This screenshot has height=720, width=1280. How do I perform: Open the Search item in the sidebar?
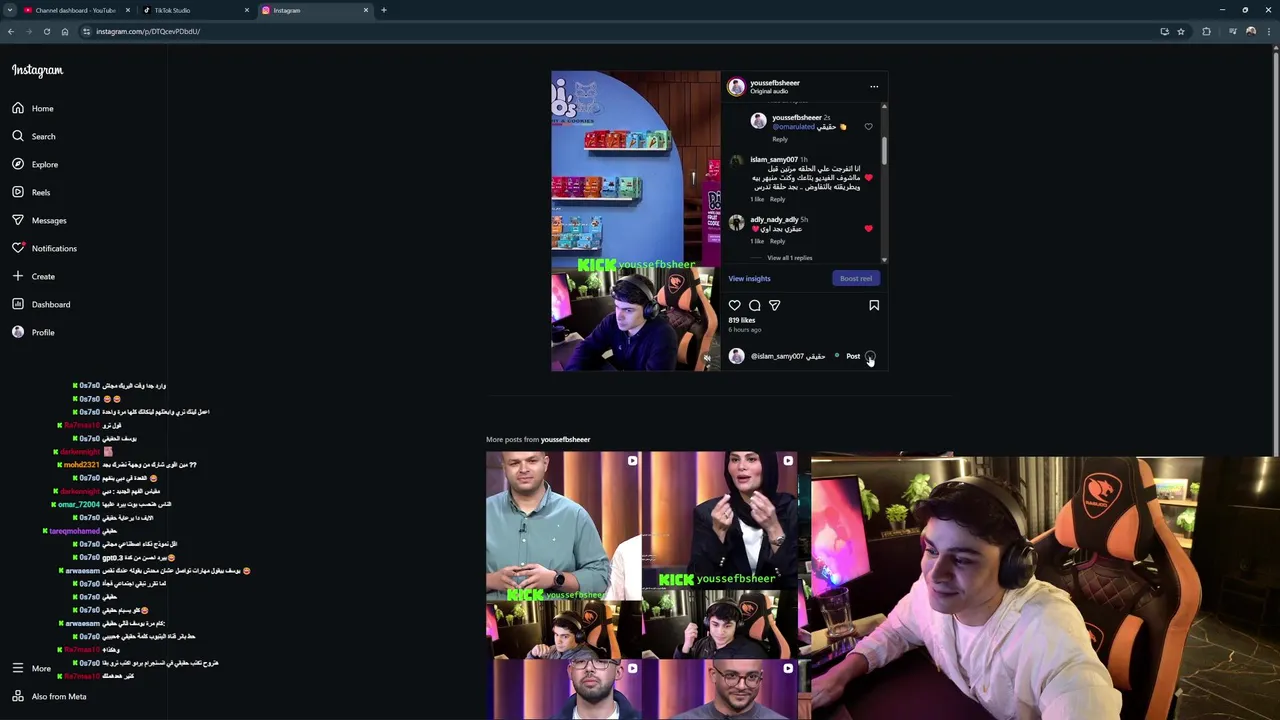pyautogui.click(x=34, y=136)
